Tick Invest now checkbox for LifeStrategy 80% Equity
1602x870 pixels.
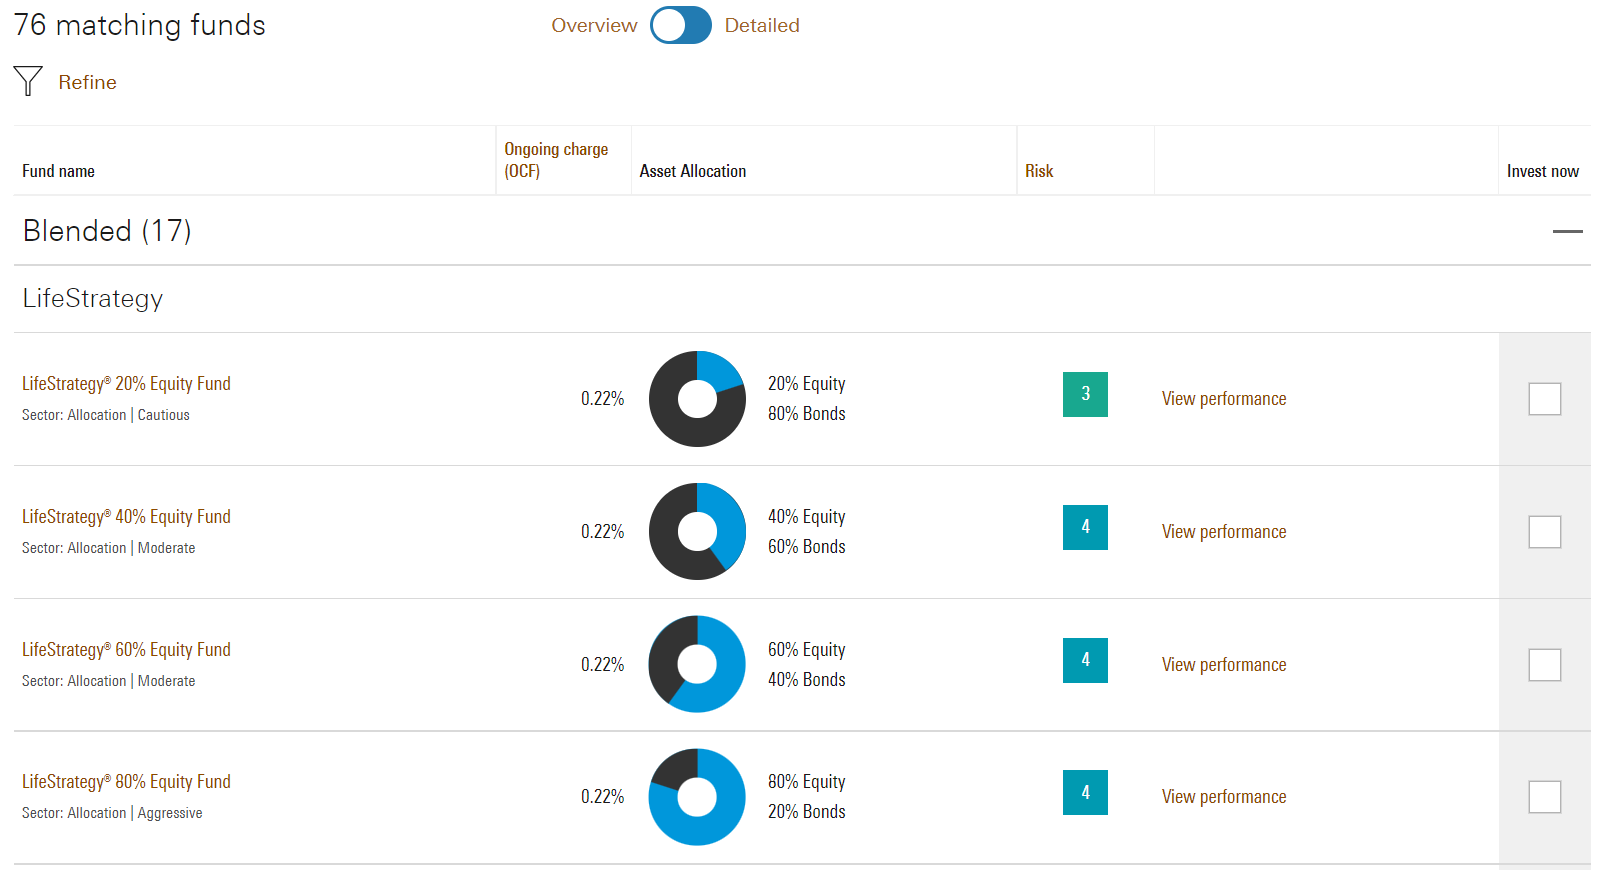coord(1545,797)
